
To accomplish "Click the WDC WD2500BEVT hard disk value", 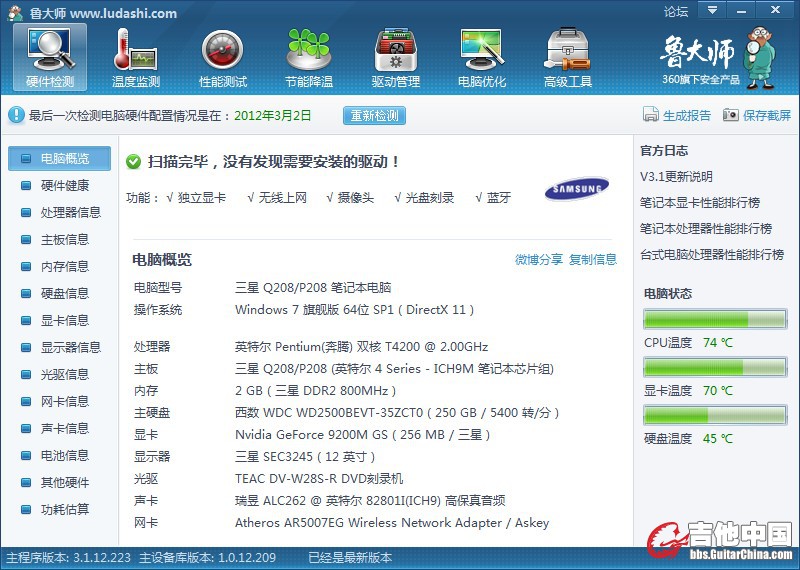I will click(397, 413).
